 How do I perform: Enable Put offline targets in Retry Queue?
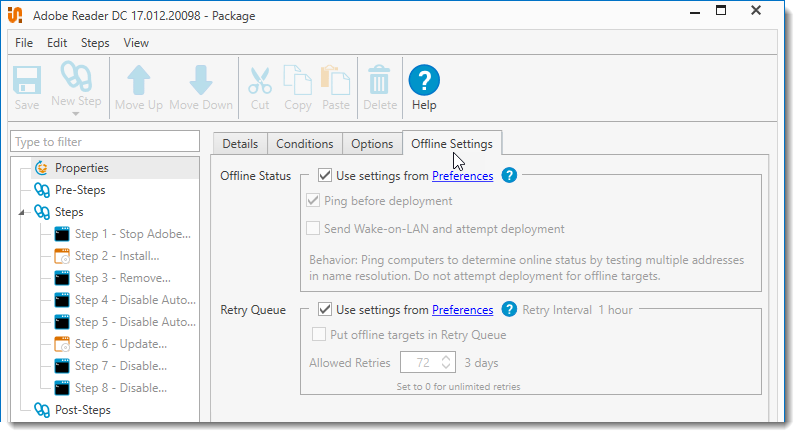click(320, 335)
